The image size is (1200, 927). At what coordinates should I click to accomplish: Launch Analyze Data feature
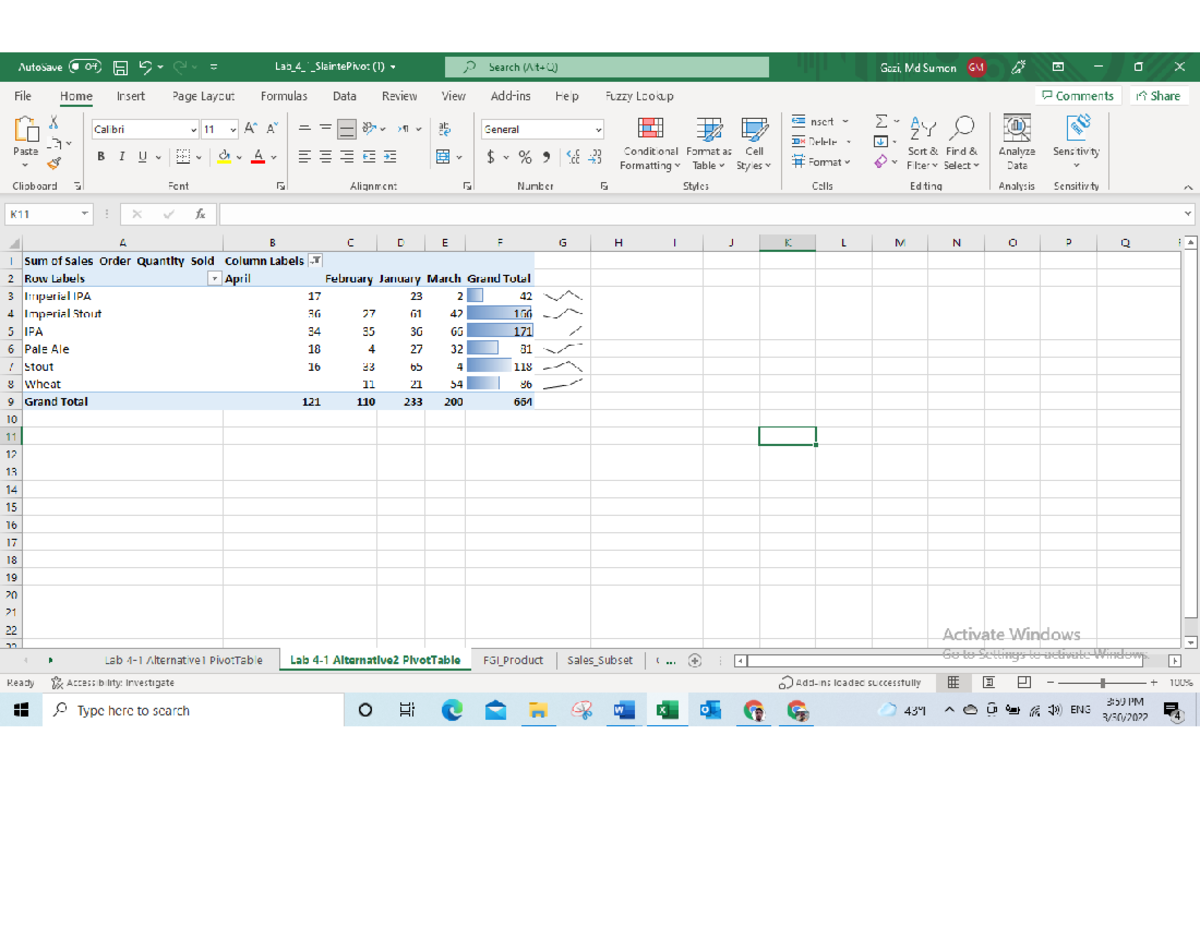pyautogui.click(x=1016, y=140)
